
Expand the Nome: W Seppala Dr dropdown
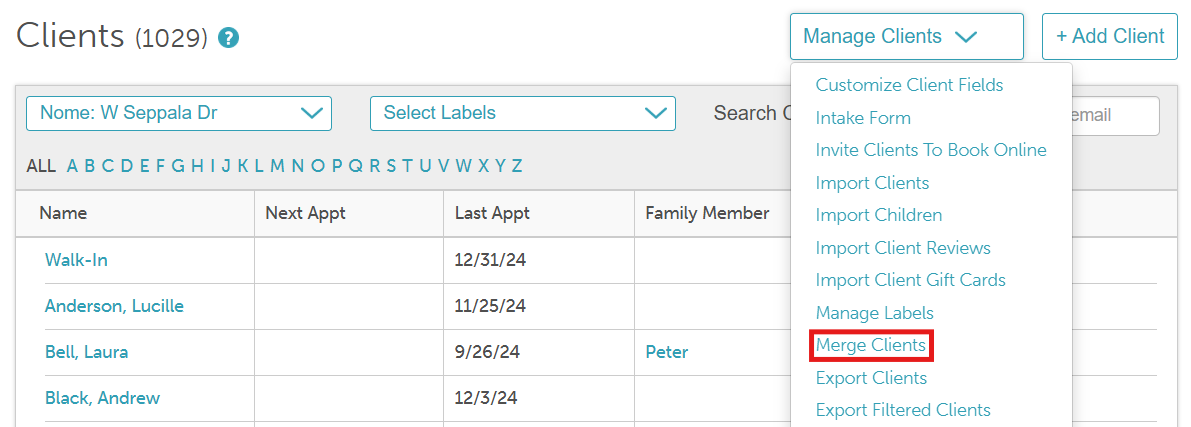[x=179, y=113]
